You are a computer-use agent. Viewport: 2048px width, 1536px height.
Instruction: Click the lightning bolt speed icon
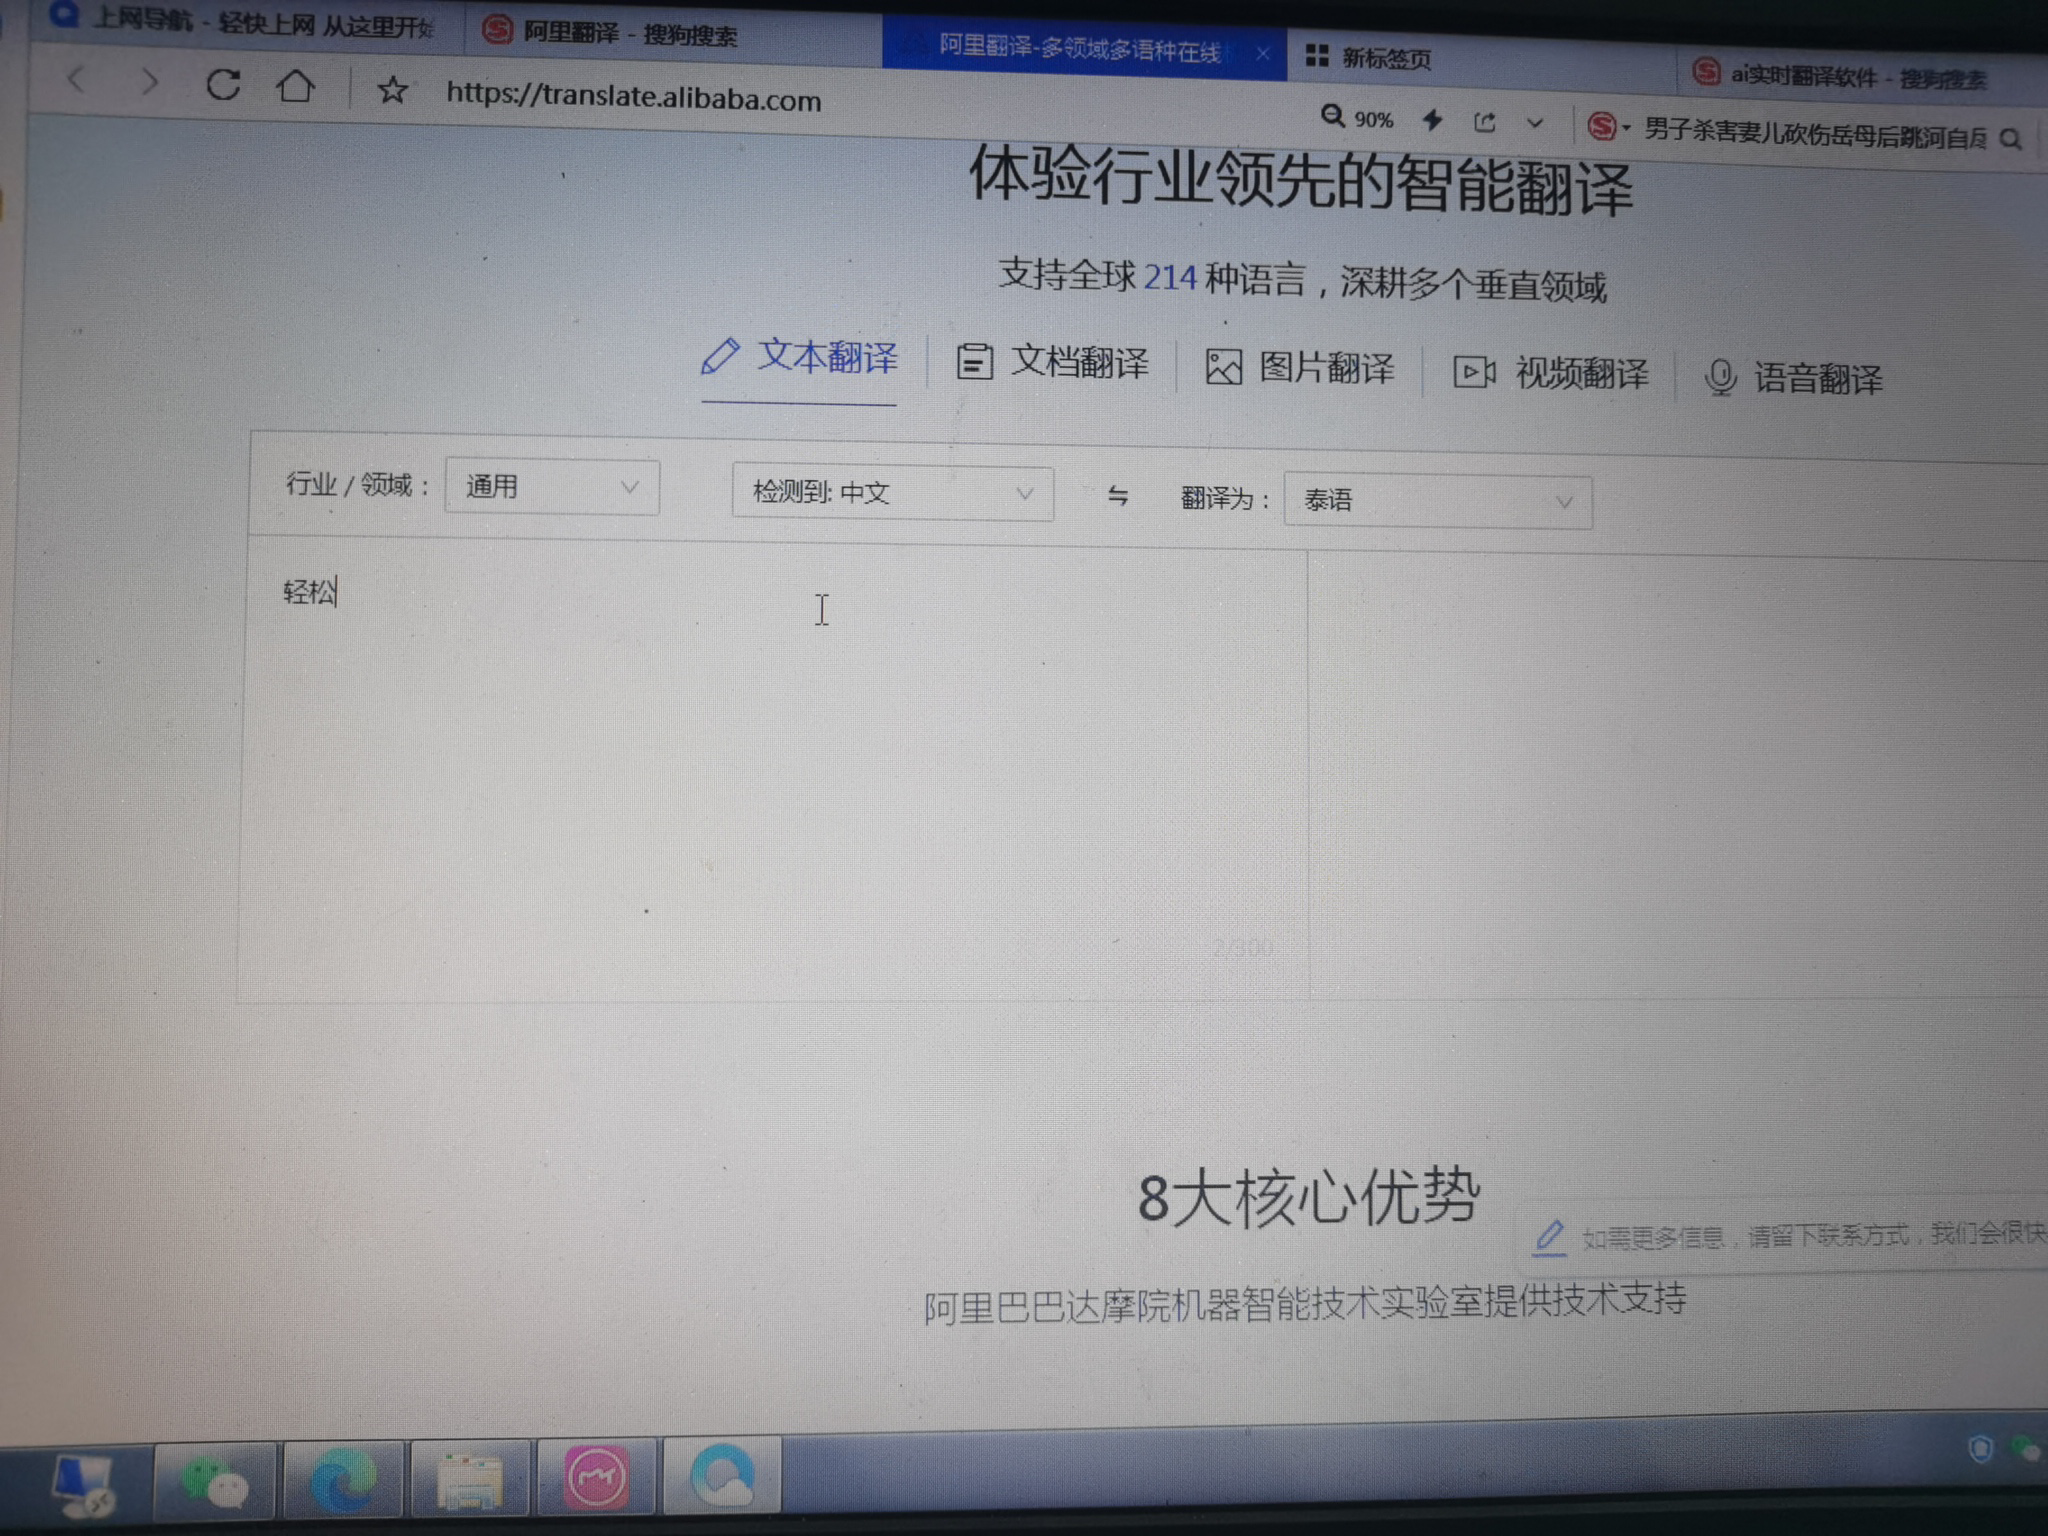coord(1432,120)
